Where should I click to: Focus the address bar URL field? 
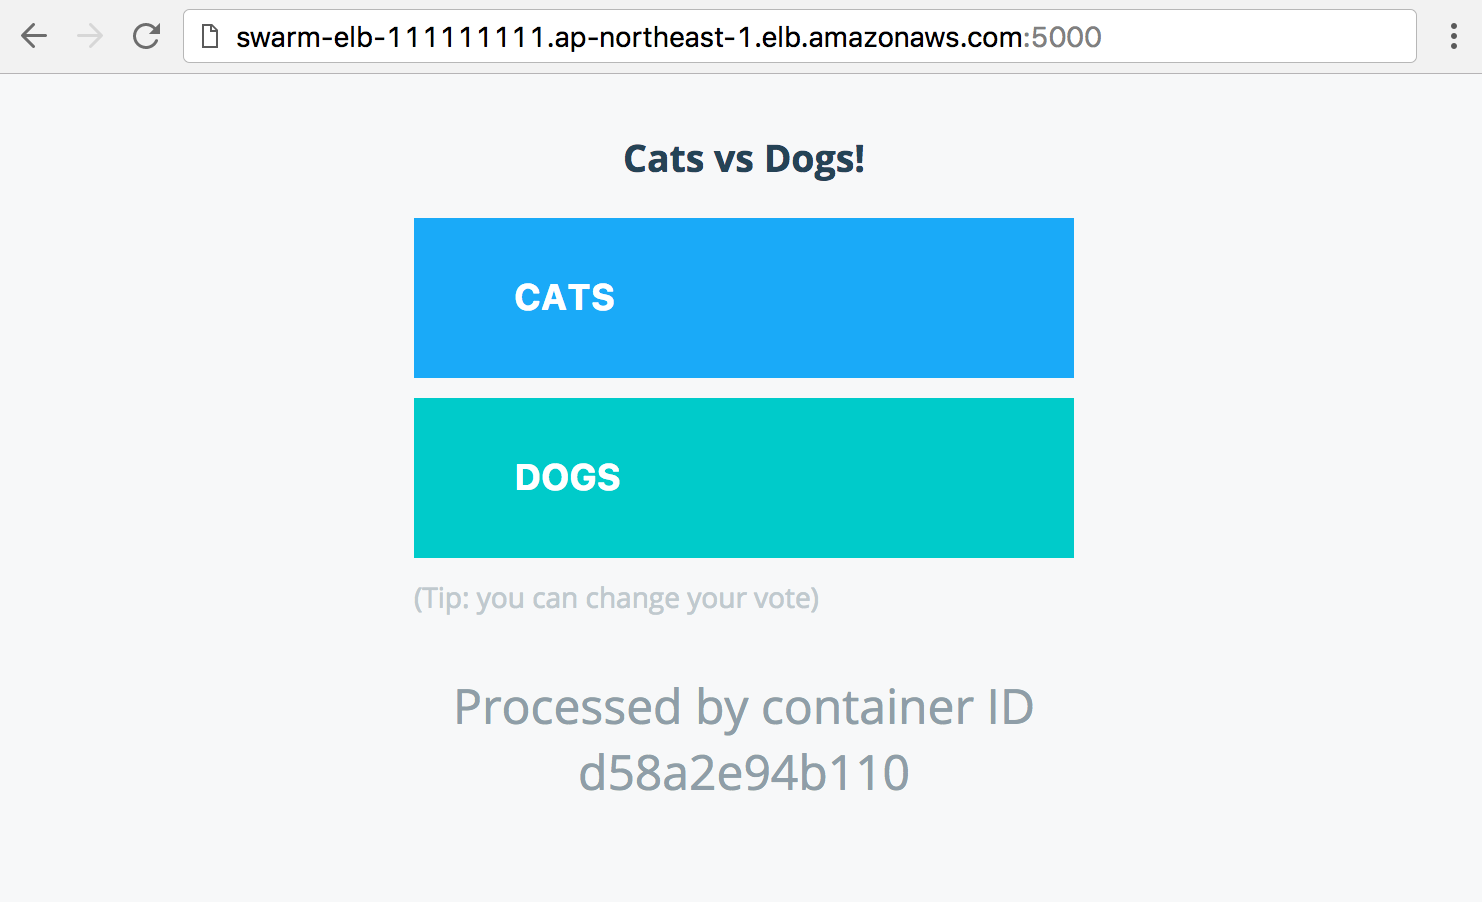[800, 37]
